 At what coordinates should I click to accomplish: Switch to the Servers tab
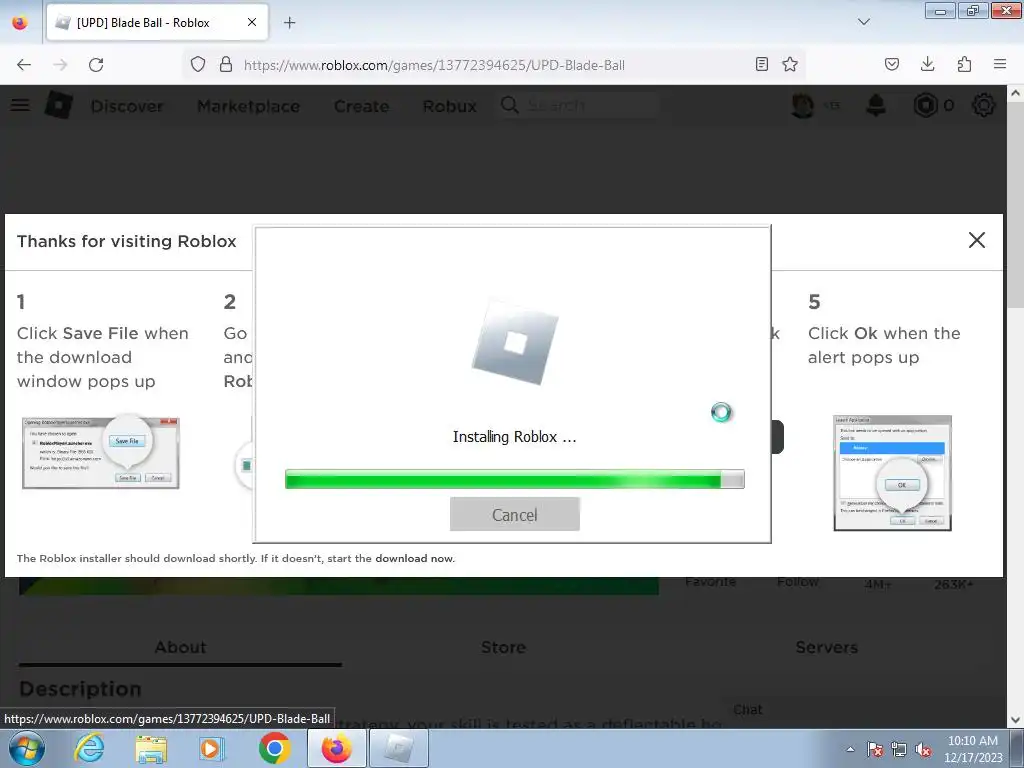[x=826, y=647]
